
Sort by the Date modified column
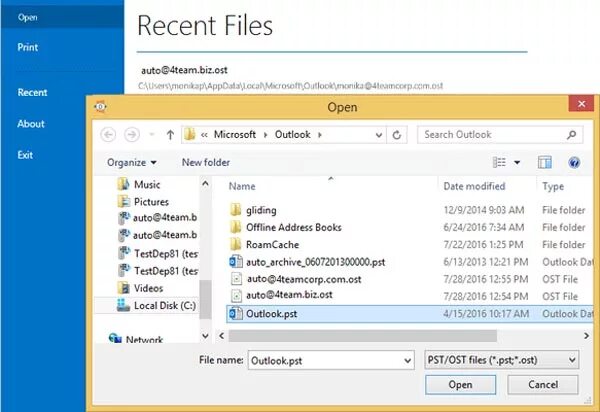pyautogui.click(x=474, y=186)
